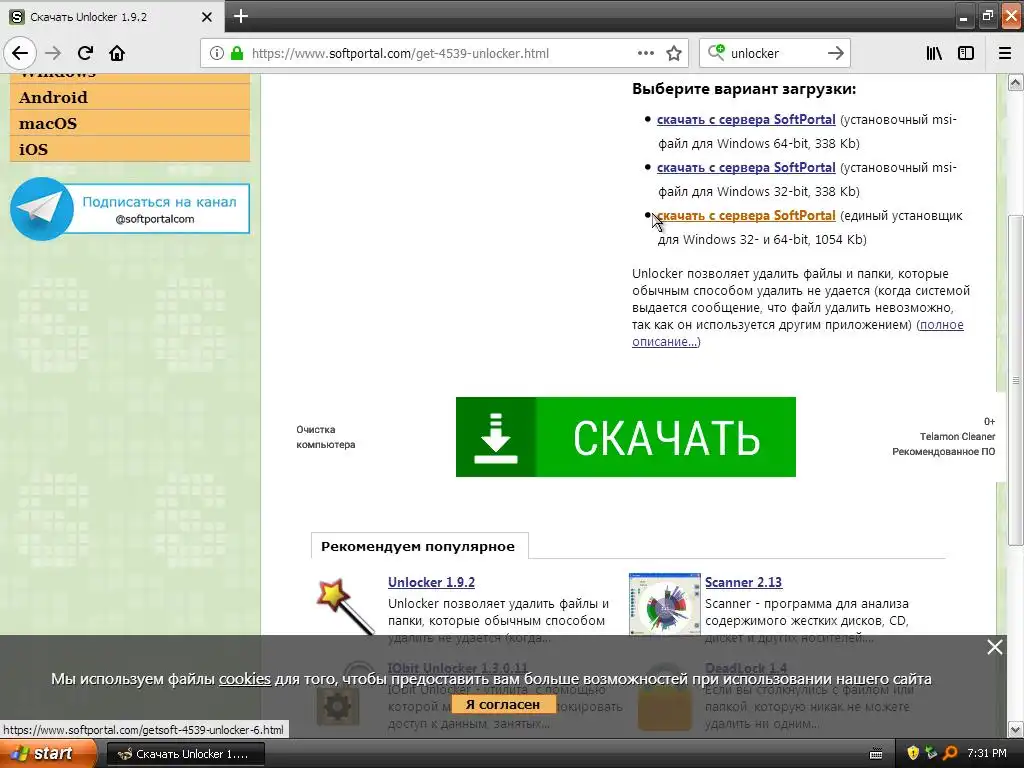
Task: Show site information icon in address bar
Action: pos(217,54)
